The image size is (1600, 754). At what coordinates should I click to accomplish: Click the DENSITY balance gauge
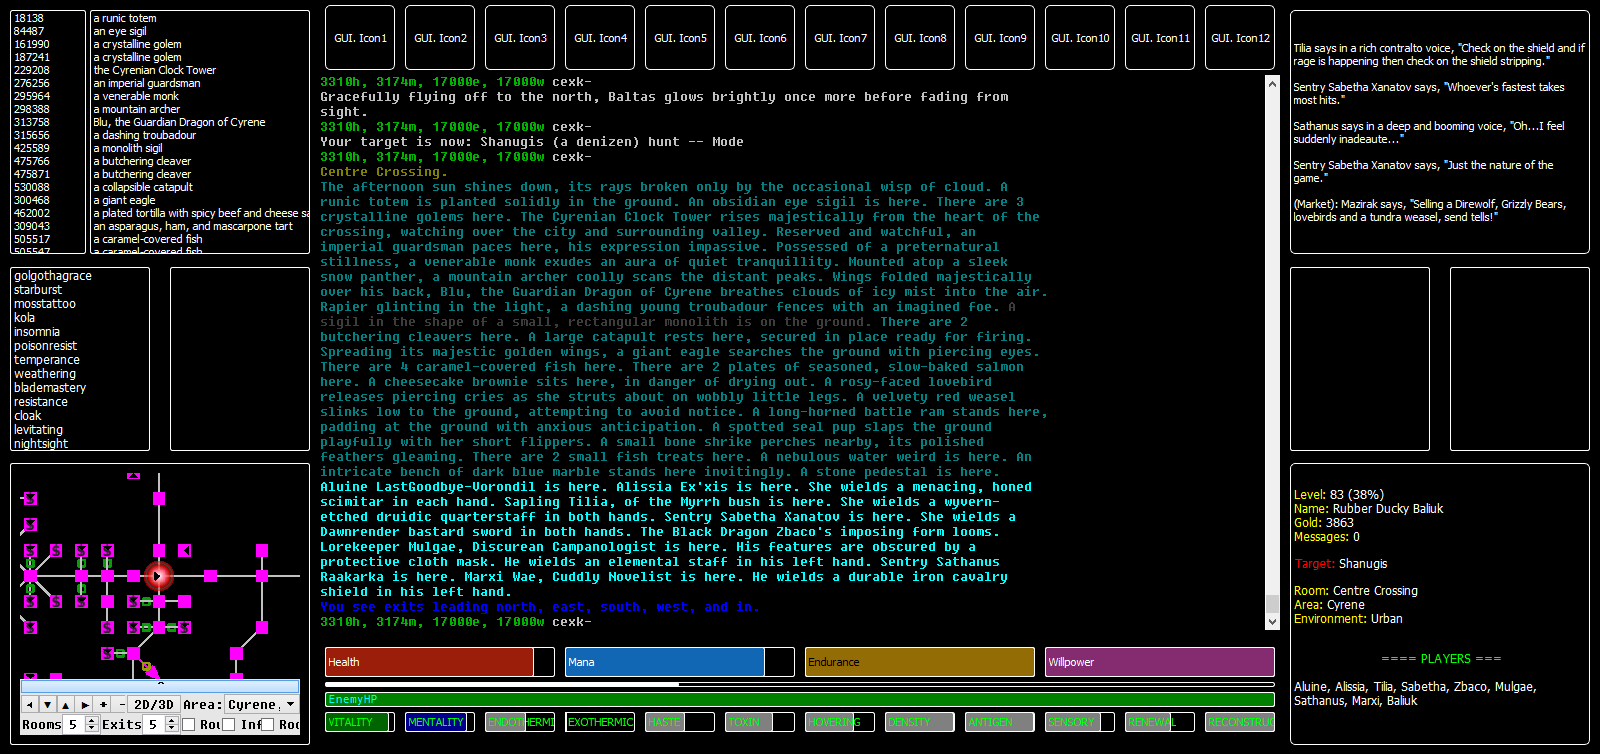point(920,722)
